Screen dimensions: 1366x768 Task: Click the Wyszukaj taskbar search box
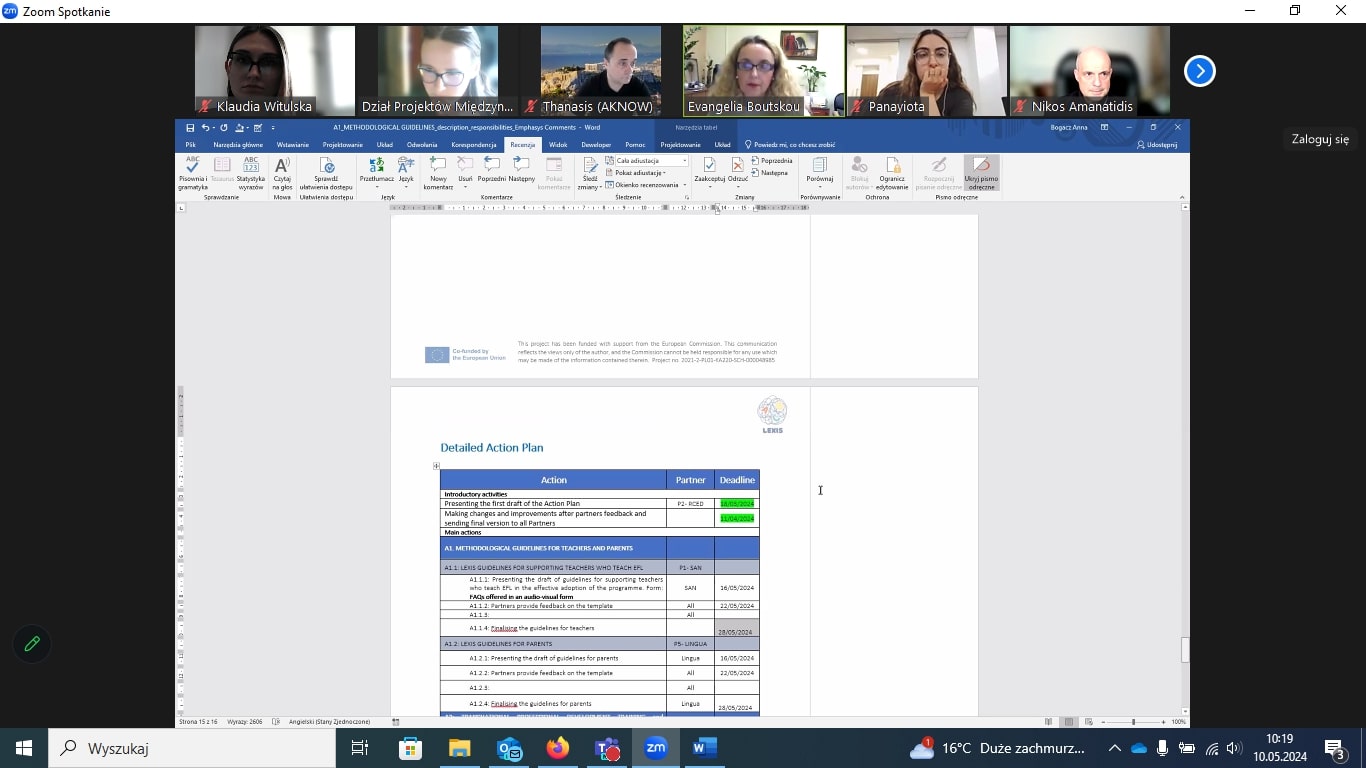[192, 748]
